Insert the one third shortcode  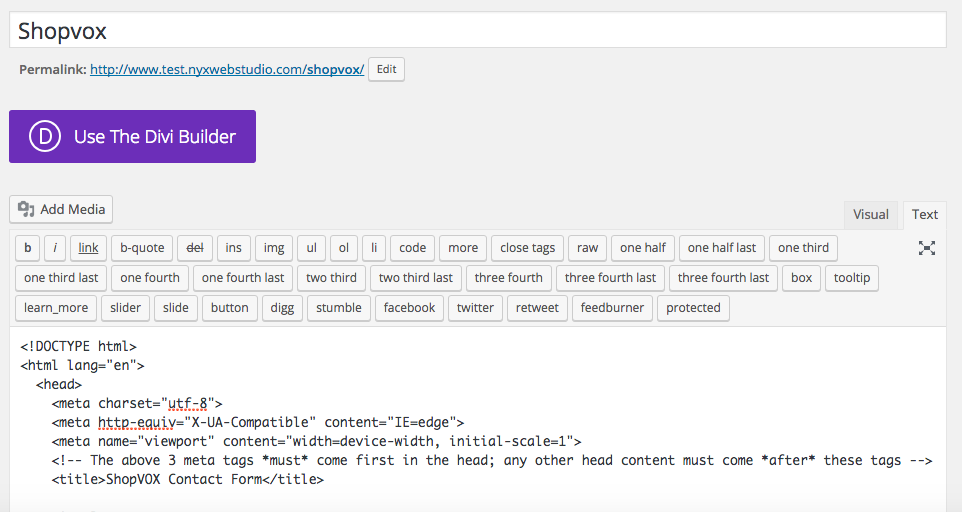pyautogui.click(x=804, y=248)
